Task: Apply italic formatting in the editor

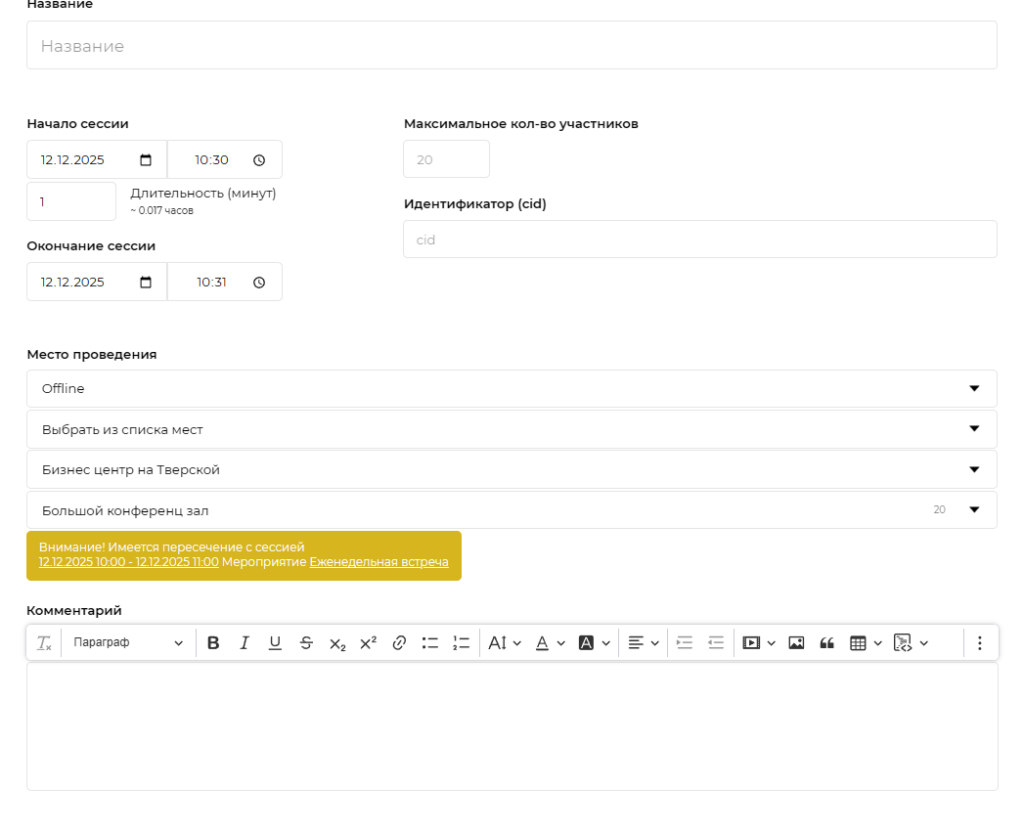Action: click(244, 643)
